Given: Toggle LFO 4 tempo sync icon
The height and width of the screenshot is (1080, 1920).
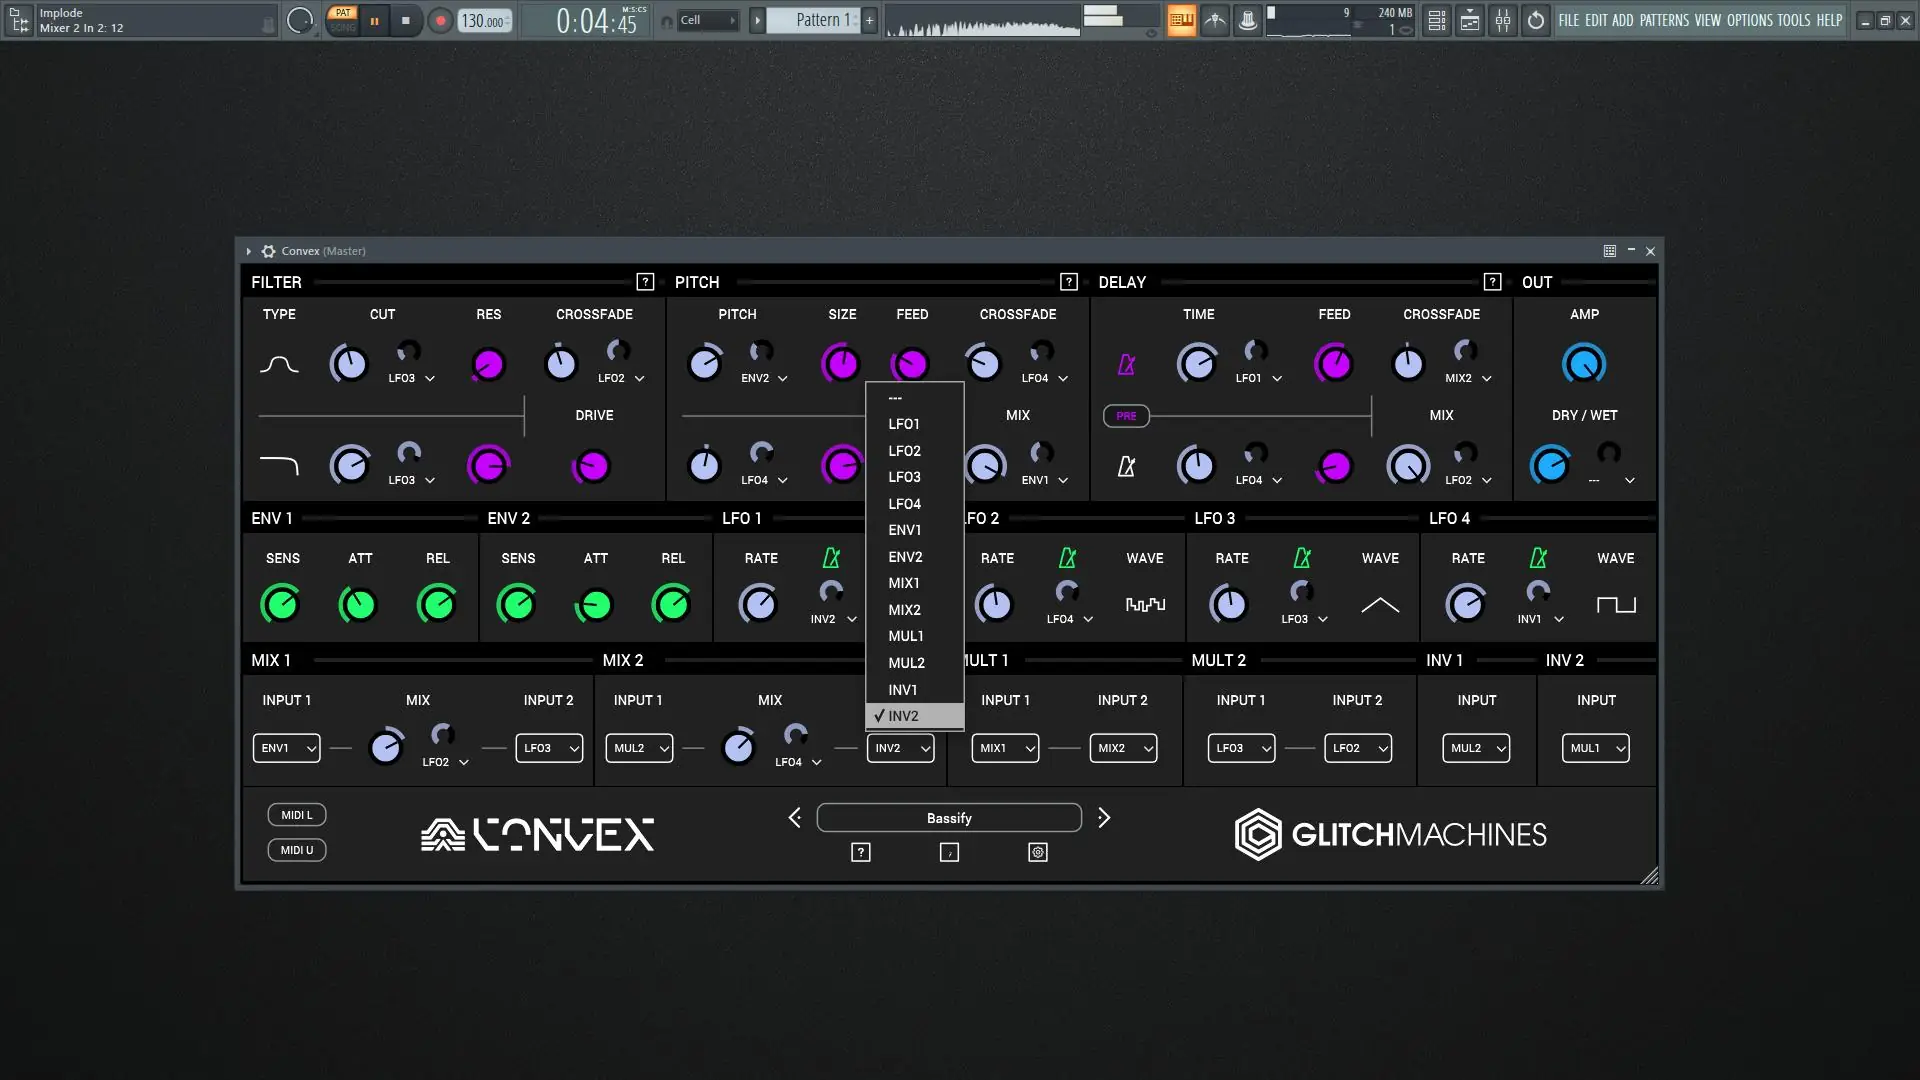Looking at the screenshot, I should (1538, 558).
